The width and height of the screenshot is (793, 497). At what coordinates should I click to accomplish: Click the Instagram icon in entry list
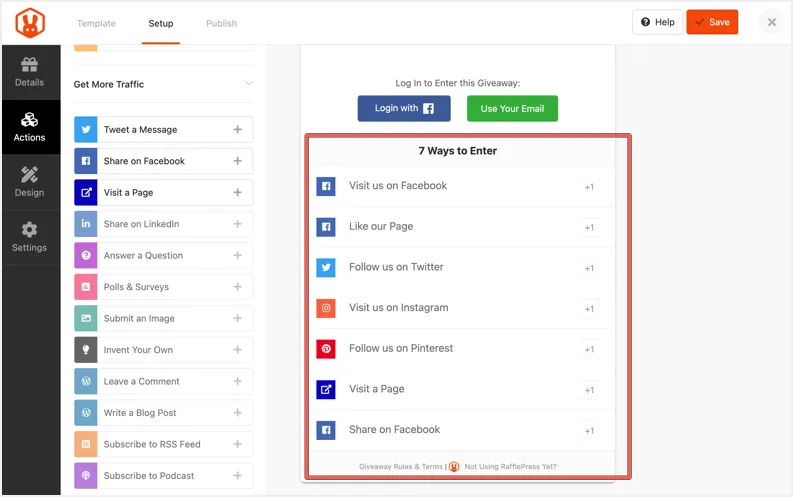click(x=326, y=308)
